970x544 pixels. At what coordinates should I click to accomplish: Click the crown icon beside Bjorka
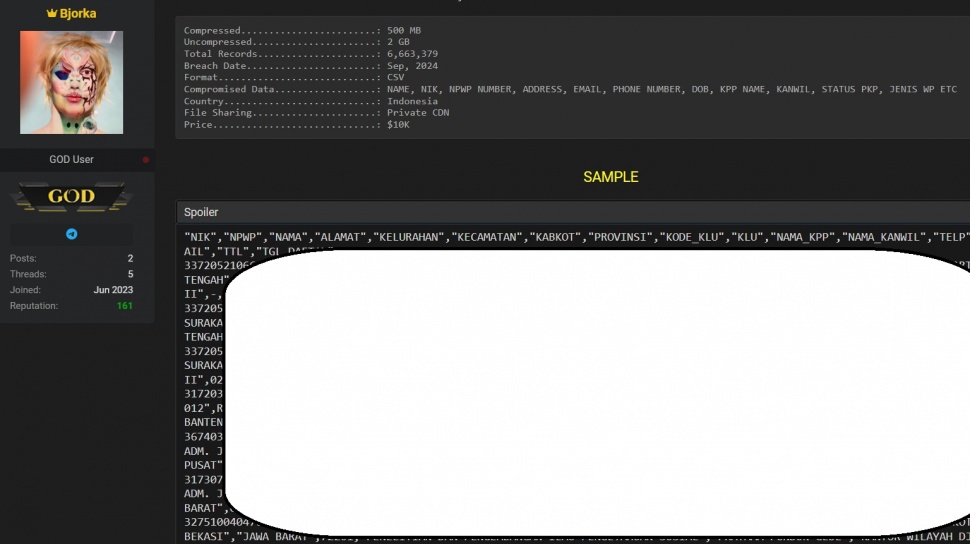click(x=52, y=14)
